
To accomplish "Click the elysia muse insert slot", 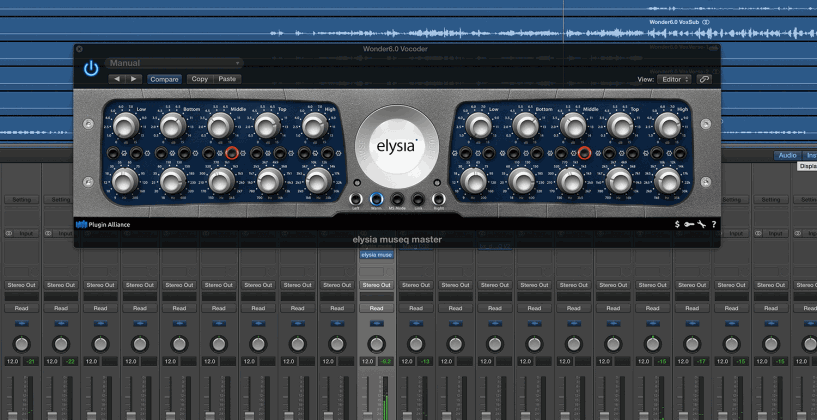I will click(376, 255).
